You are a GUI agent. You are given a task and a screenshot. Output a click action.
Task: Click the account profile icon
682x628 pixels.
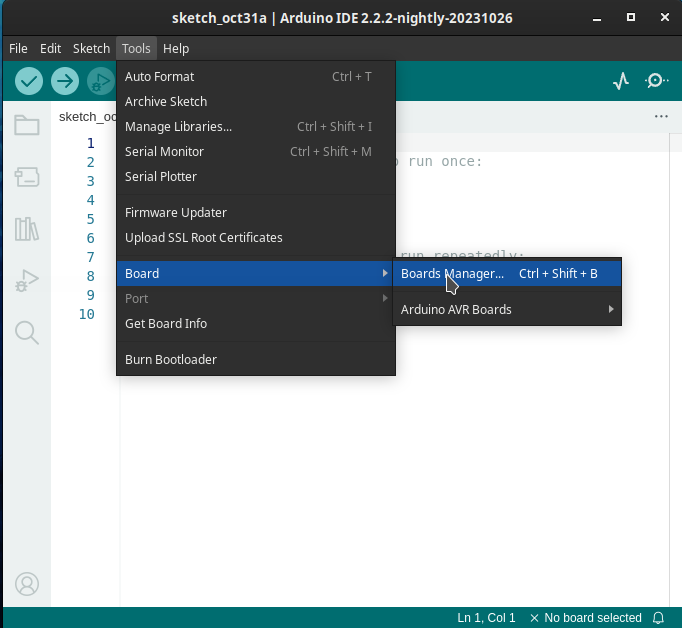[x=27, y=584]
